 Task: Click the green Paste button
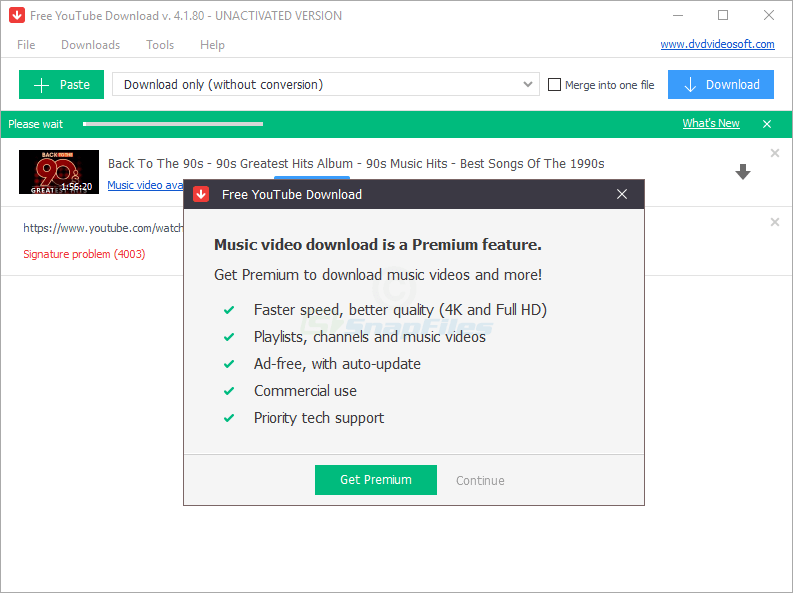61,84
